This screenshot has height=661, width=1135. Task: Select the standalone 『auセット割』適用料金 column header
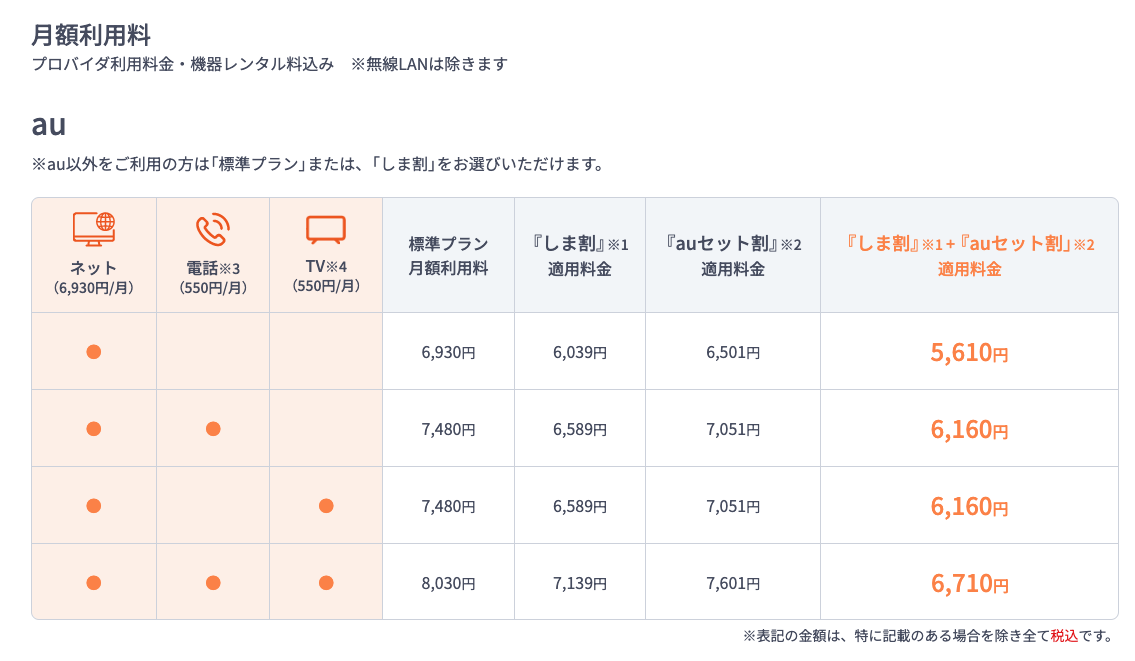(x=733, y=256)
